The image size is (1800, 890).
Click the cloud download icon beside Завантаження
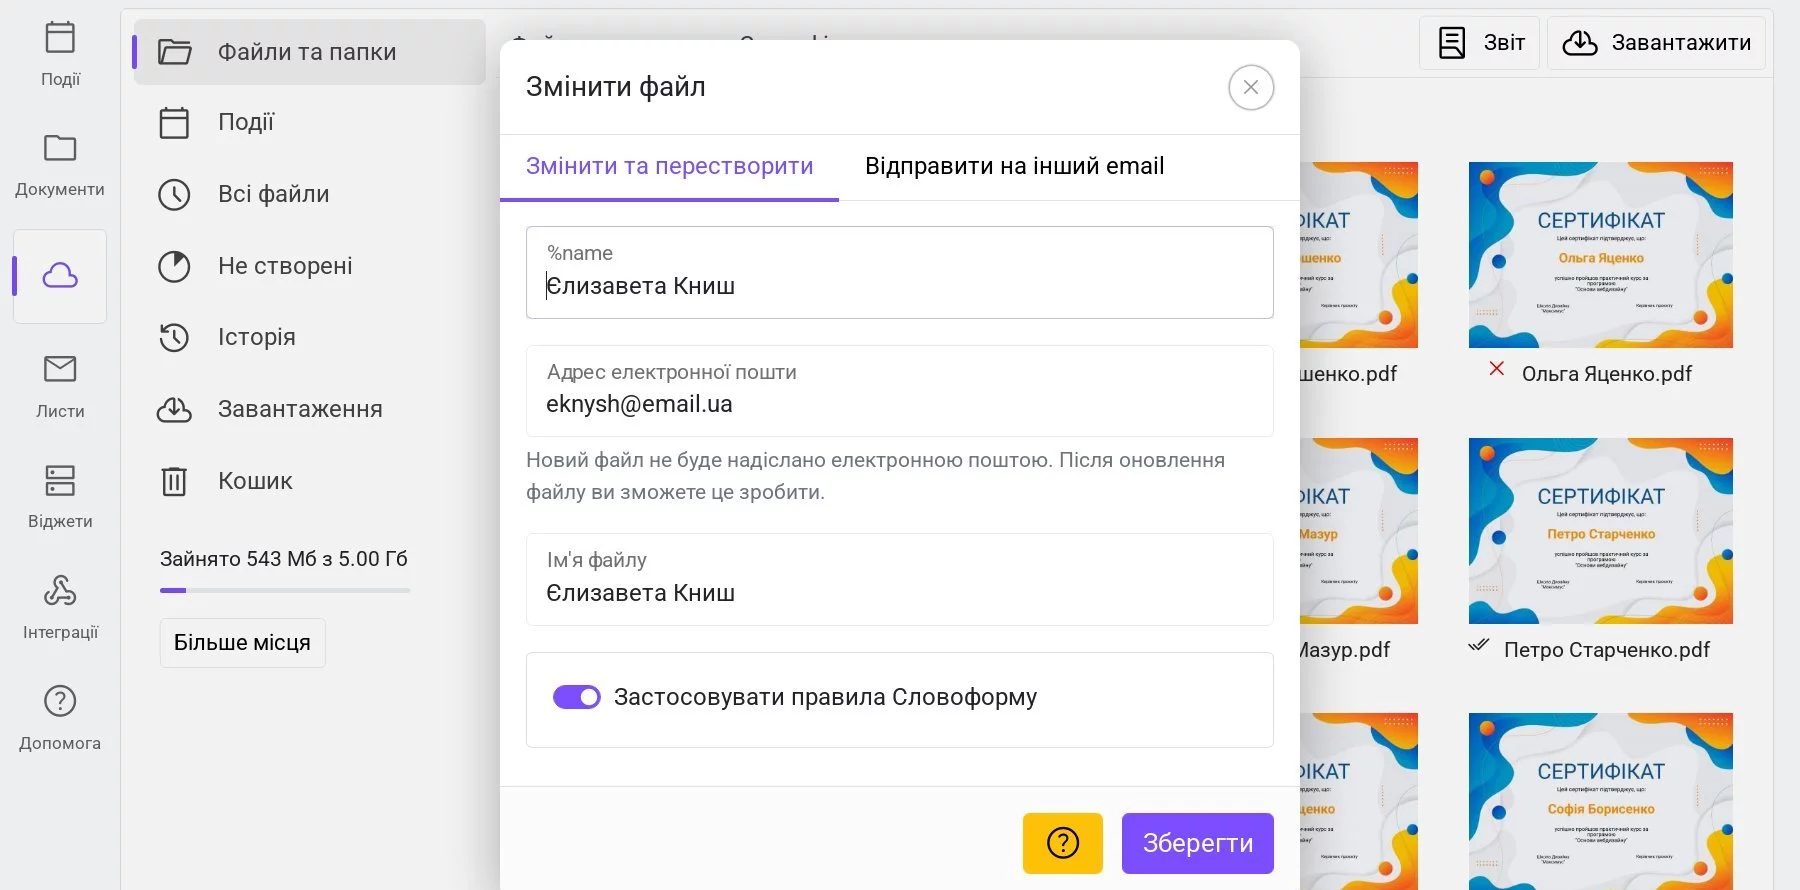174,409
